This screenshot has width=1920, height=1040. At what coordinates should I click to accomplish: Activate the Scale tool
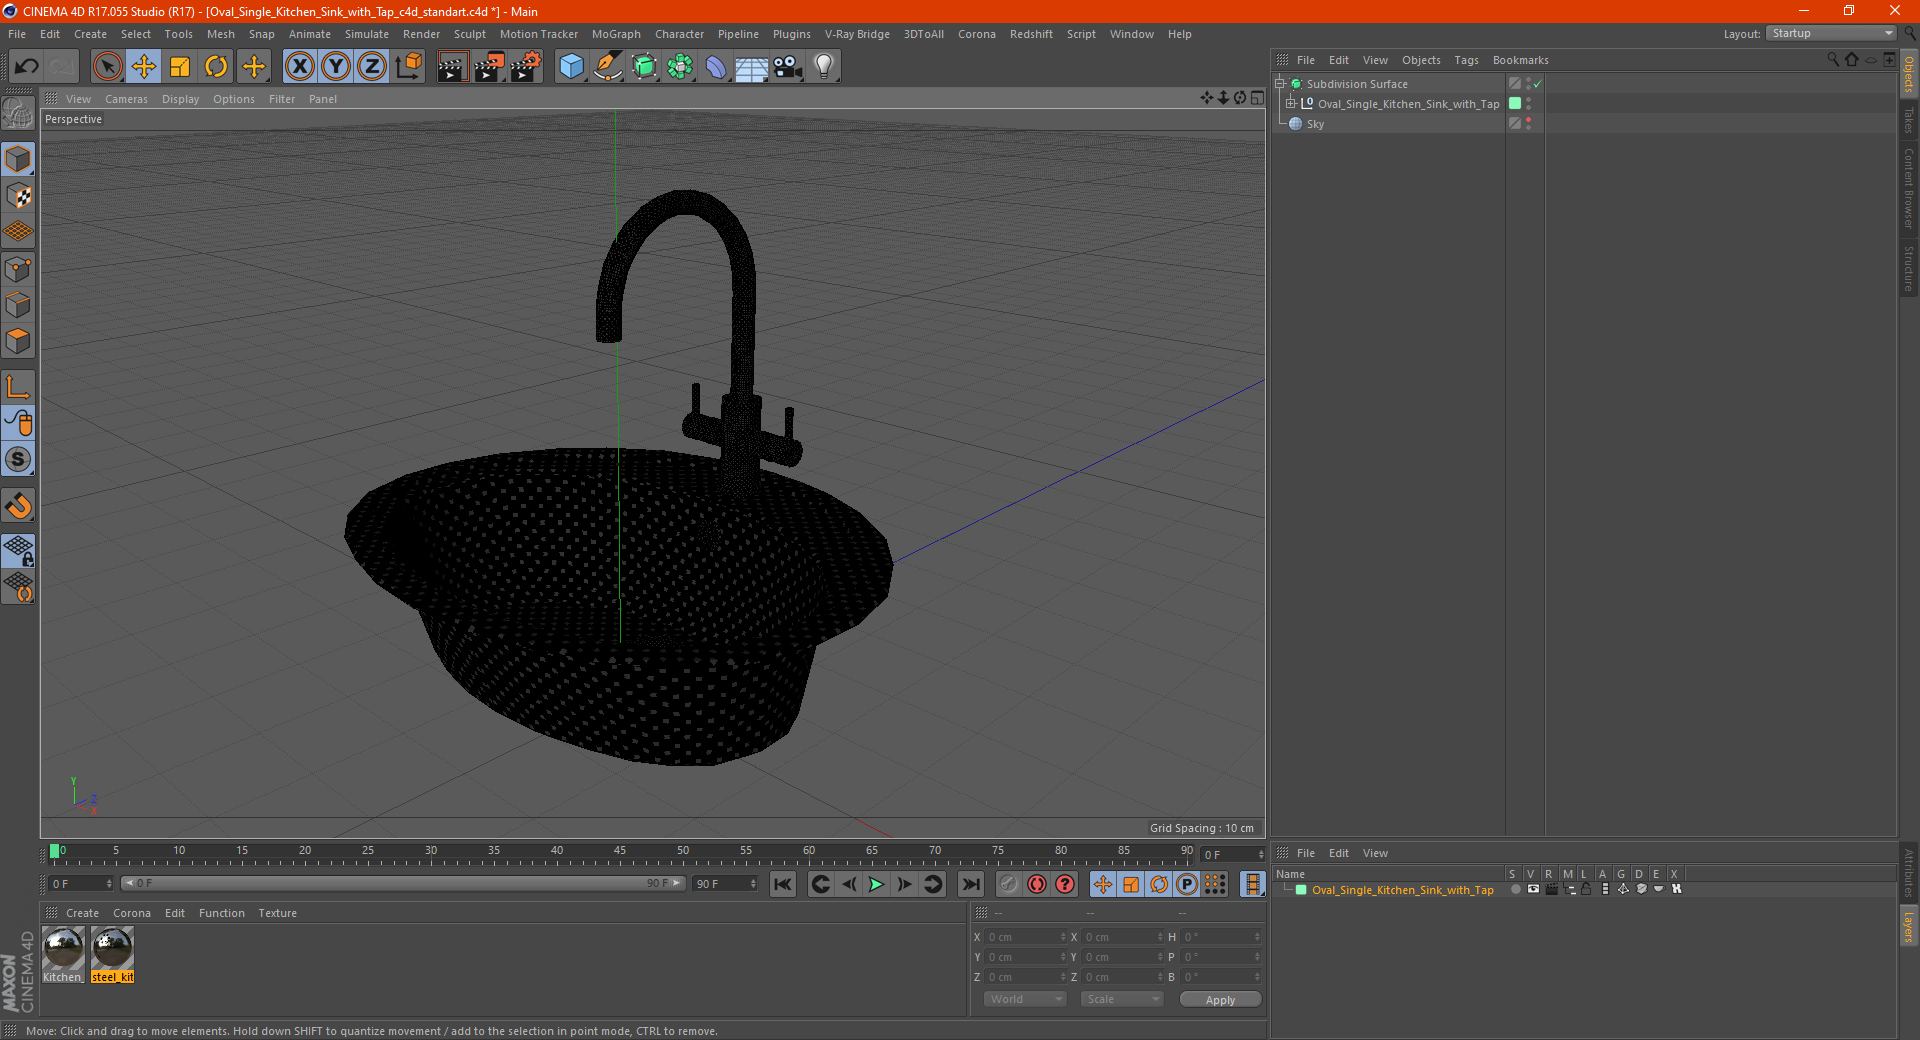point(180,67)
